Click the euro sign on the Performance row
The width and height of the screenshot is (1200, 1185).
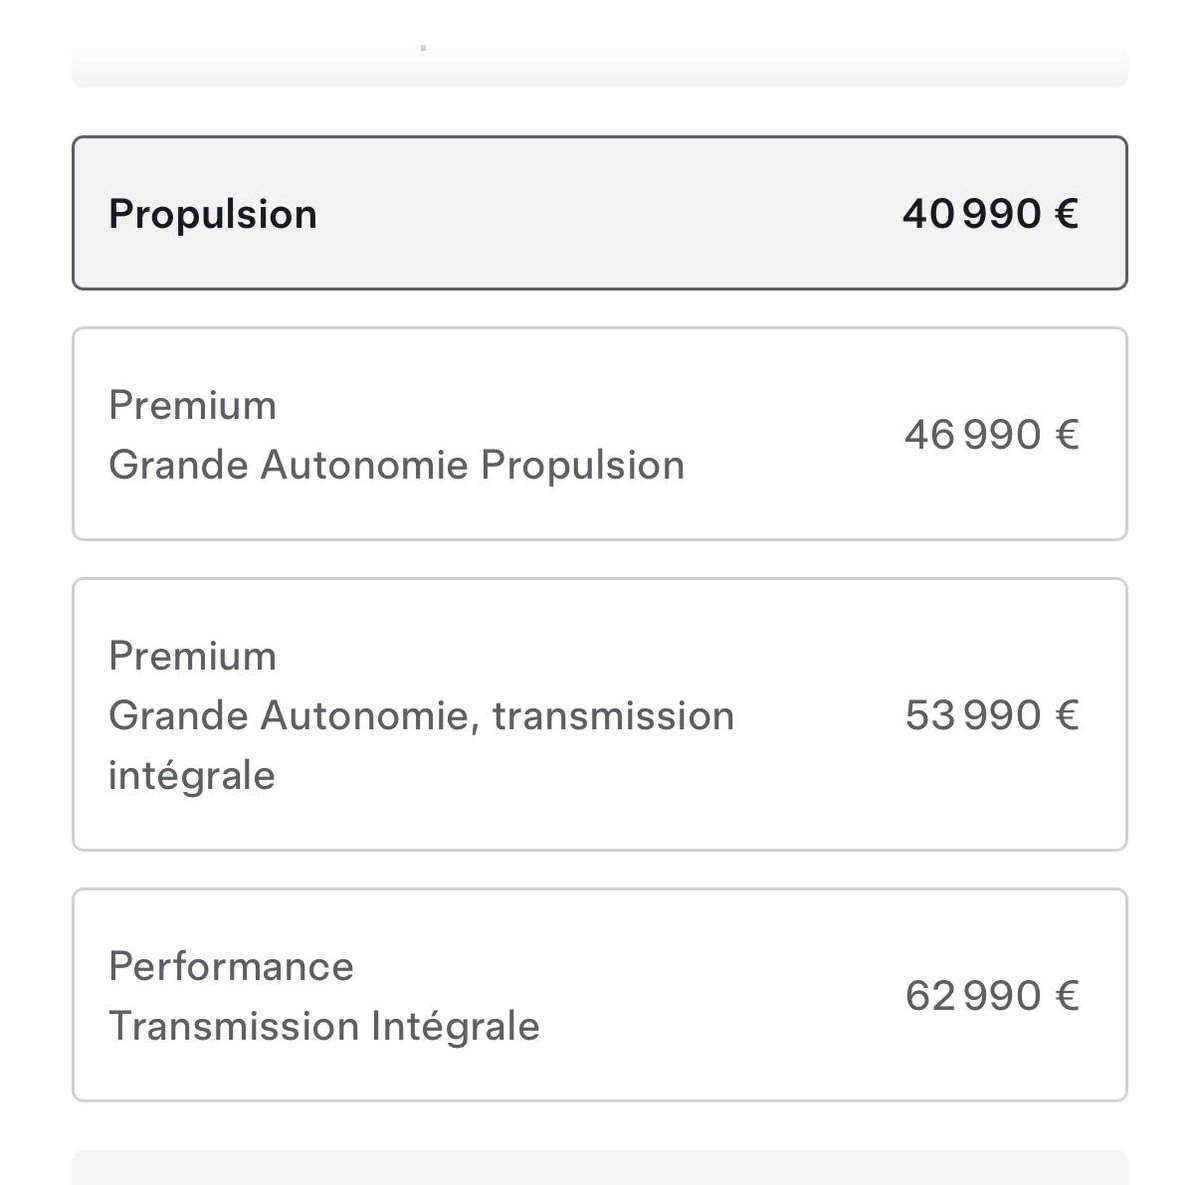(1066, 996)
